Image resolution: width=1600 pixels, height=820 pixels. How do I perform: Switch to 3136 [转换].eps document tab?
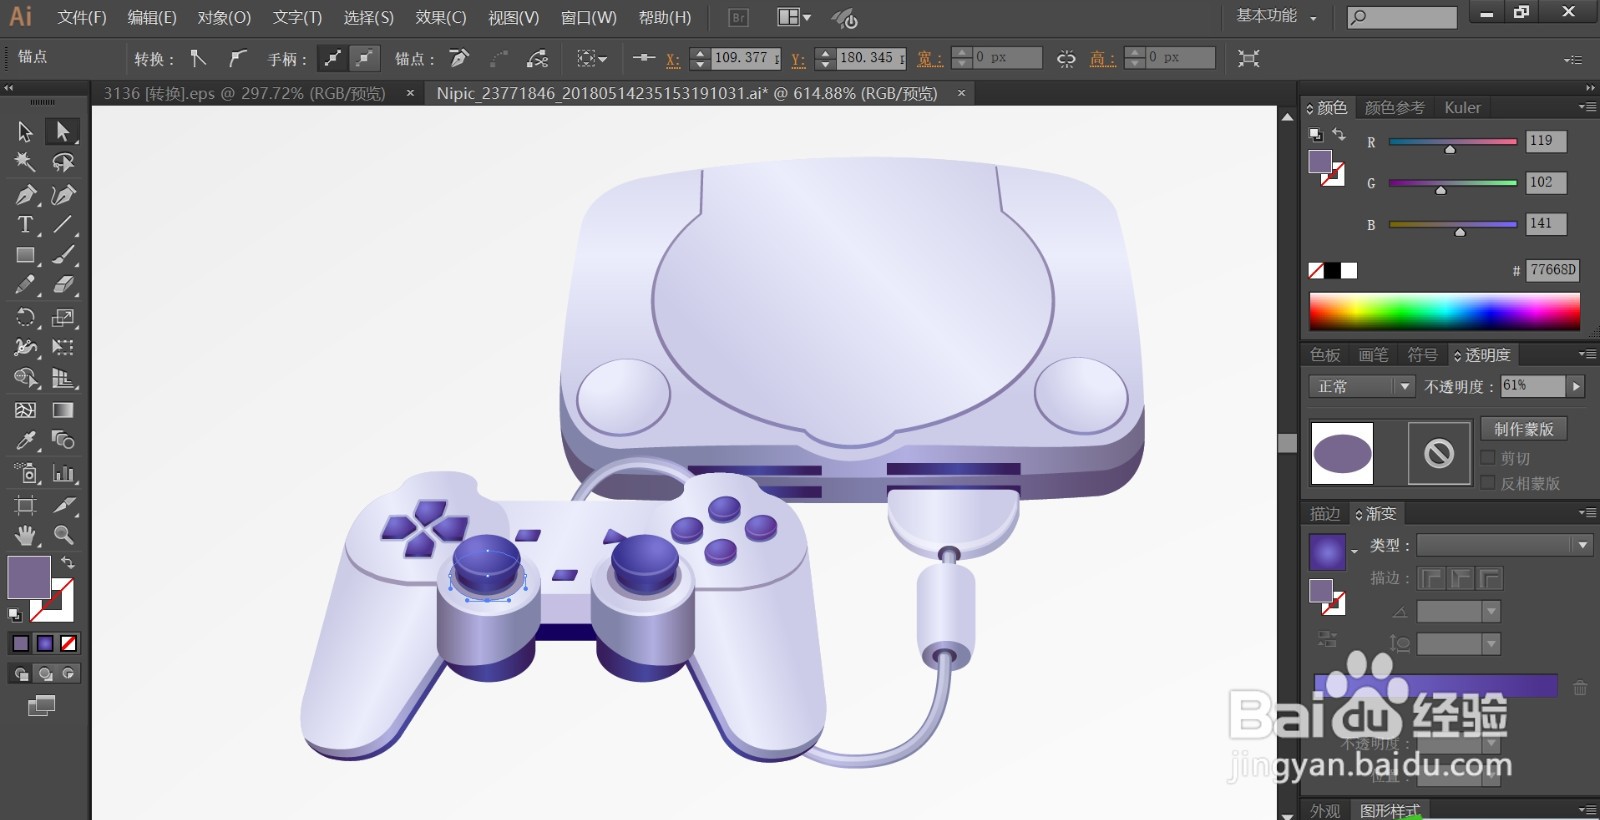[x=245, y=93]
